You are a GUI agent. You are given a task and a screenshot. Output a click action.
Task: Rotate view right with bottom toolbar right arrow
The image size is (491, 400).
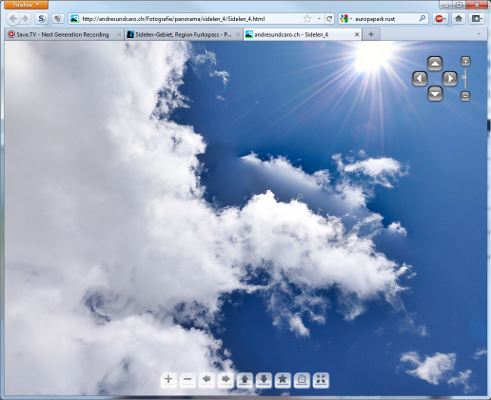click(226, 379)
